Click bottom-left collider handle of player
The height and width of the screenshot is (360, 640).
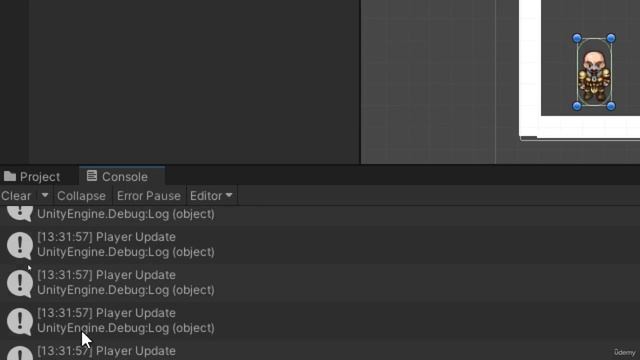577,107
